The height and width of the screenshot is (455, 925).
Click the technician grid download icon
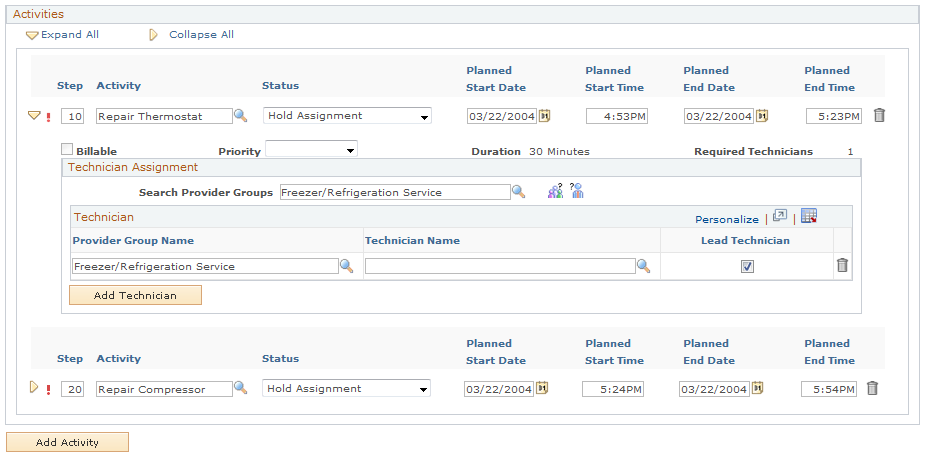809,216
